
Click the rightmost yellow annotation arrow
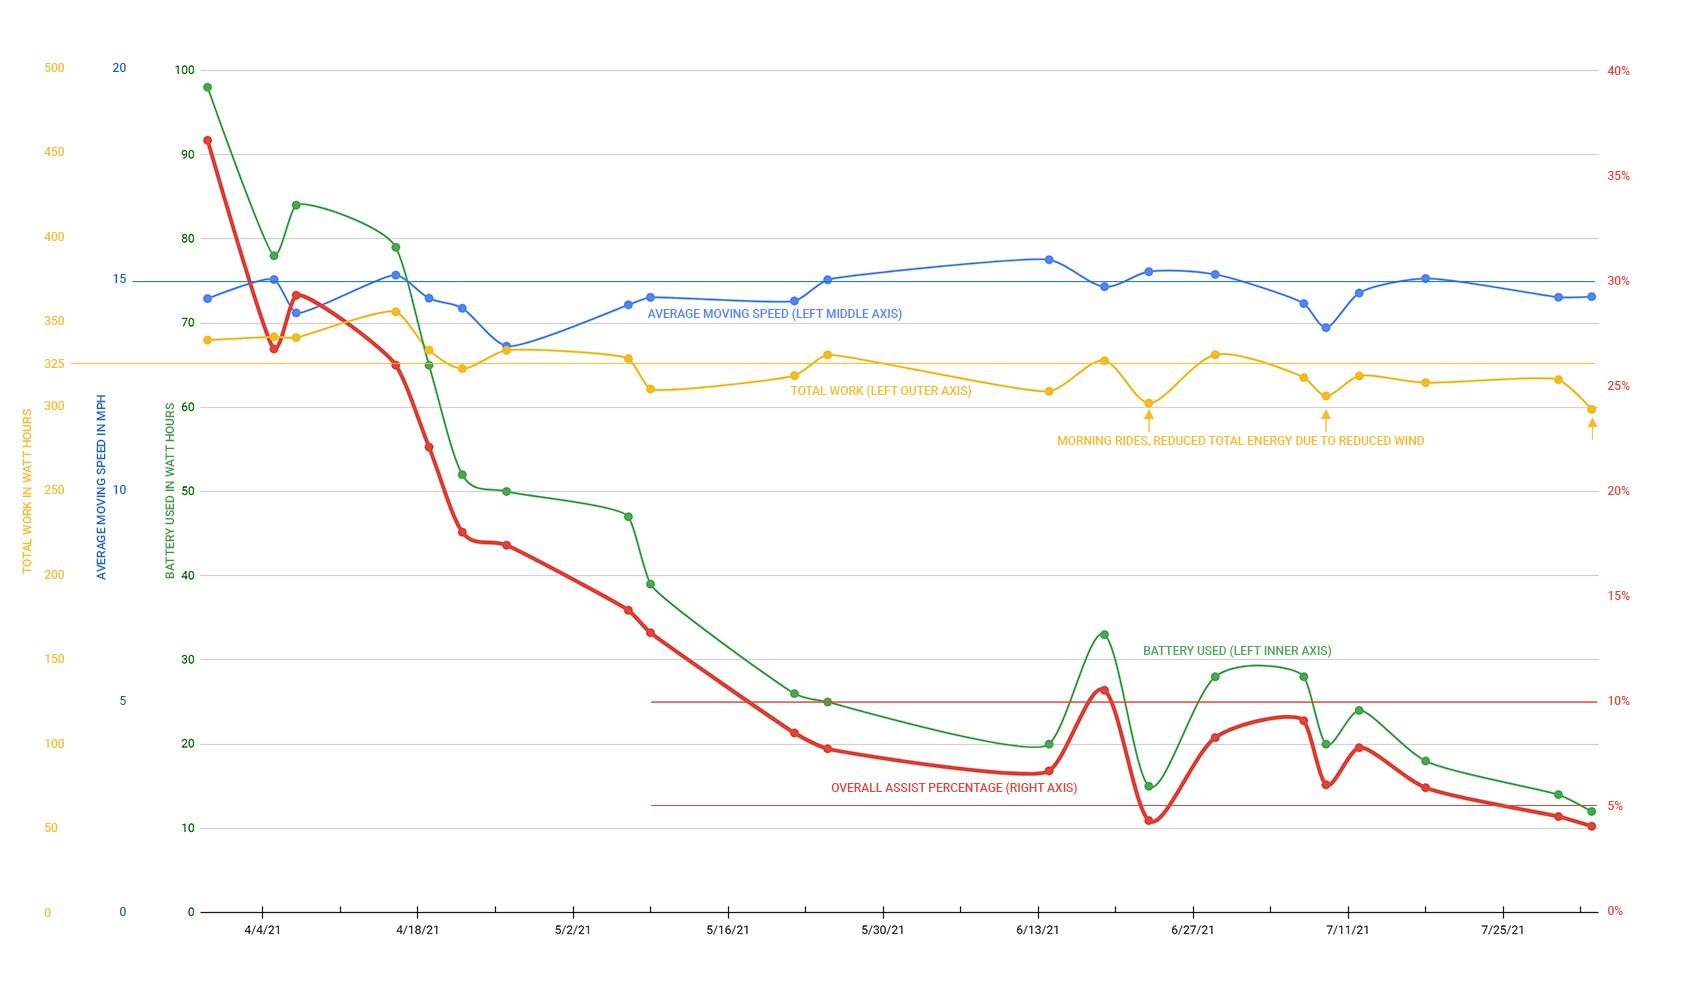(x=1592, y=429)
